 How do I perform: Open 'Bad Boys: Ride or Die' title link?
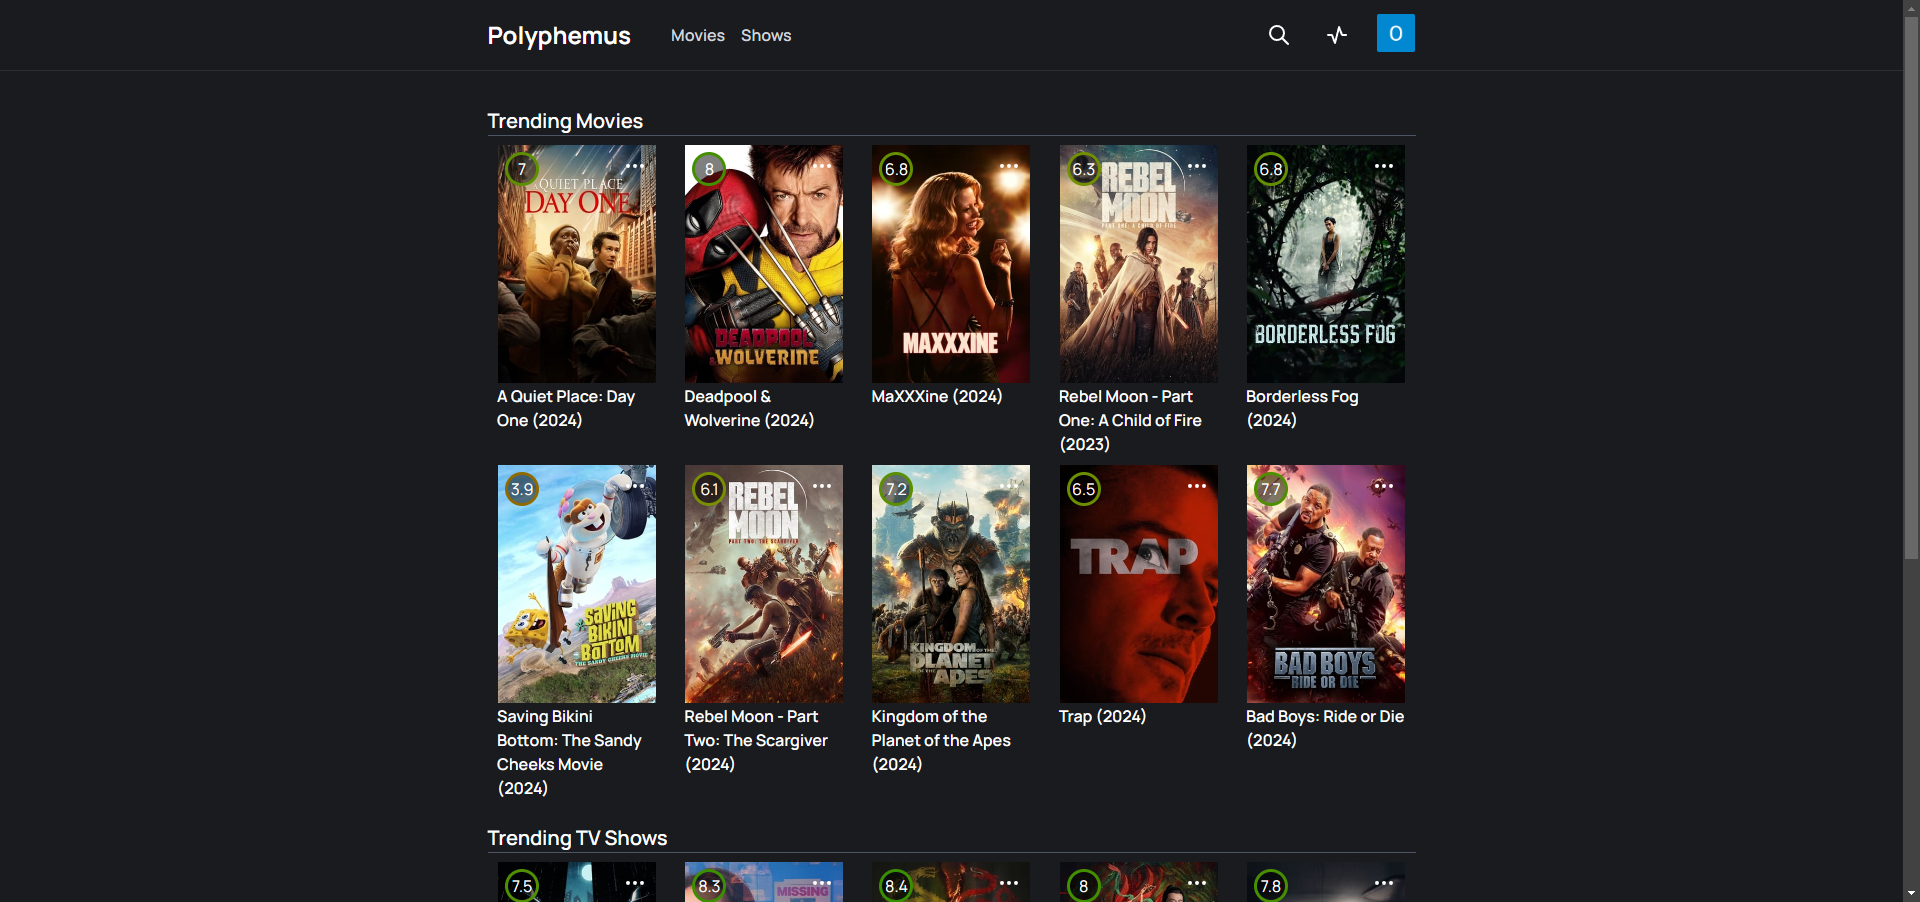click(1325, 728)
